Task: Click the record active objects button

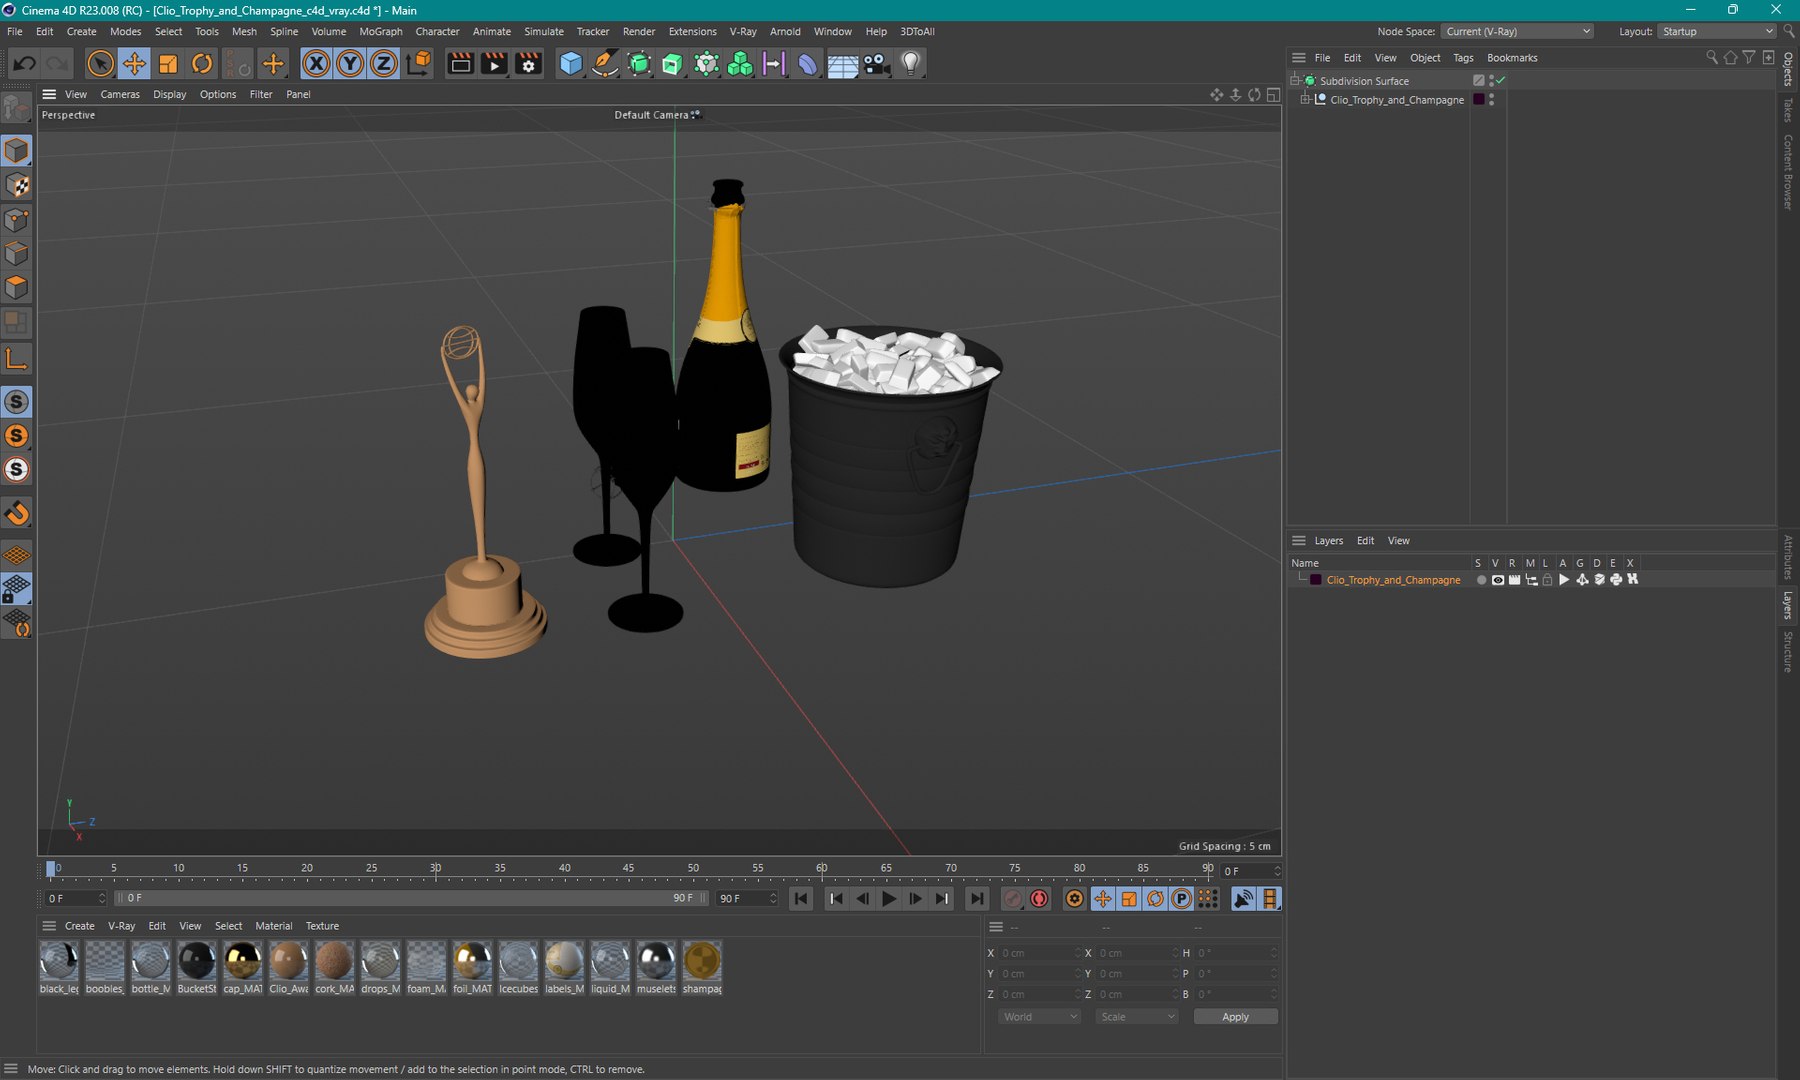Action: click(1013, 899)
